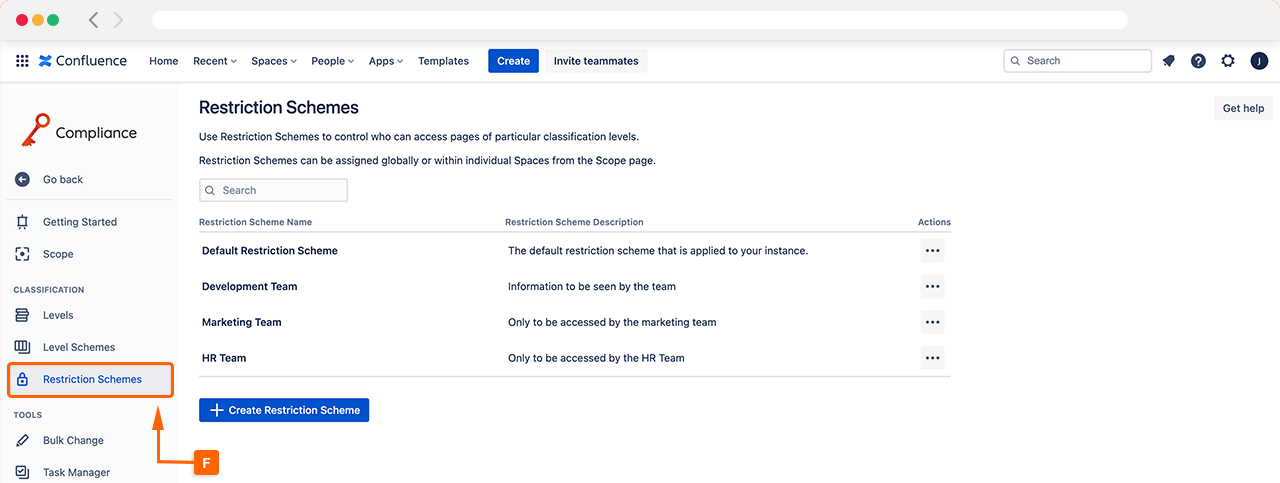Open the help question mark icon
Screen dimensions: 1280x483
[1198, 61]
